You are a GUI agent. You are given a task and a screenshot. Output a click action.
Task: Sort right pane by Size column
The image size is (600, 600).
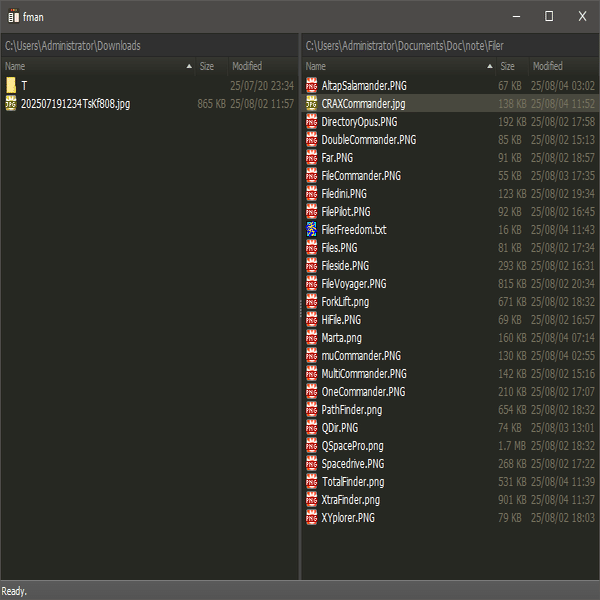point(513,66)
